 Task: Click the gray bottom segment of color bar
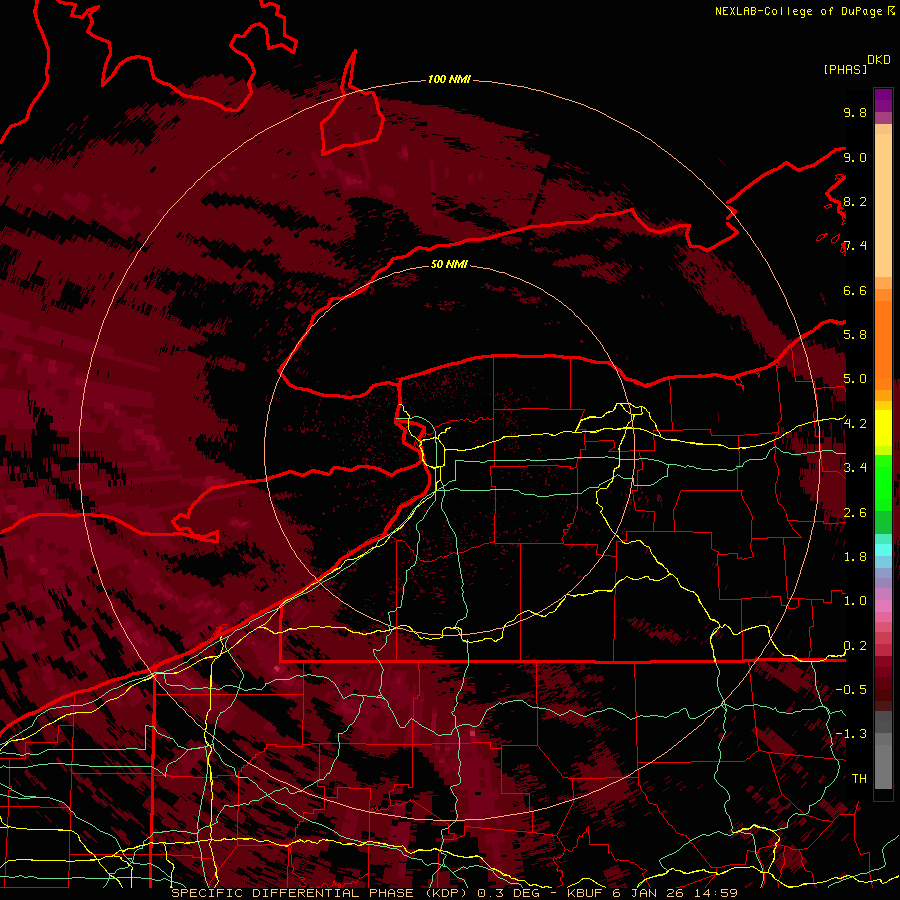click(x=883, y=749)
